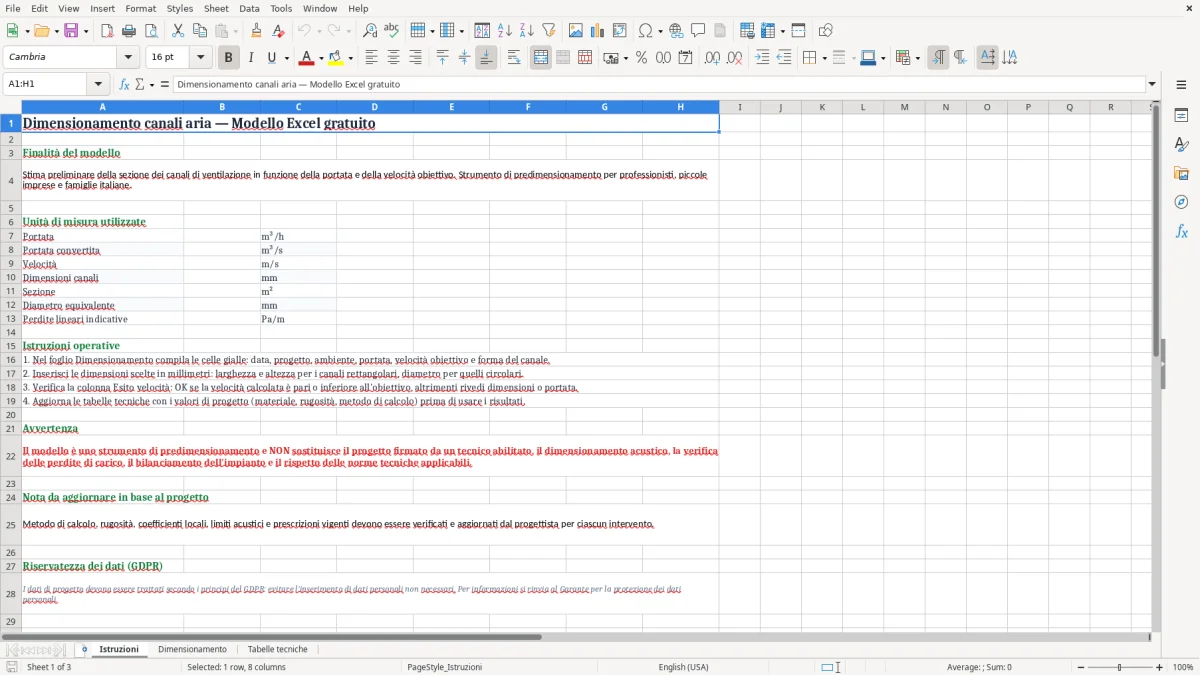
Task: Toggle Merge and Center Cells
Action: point(541,58)
